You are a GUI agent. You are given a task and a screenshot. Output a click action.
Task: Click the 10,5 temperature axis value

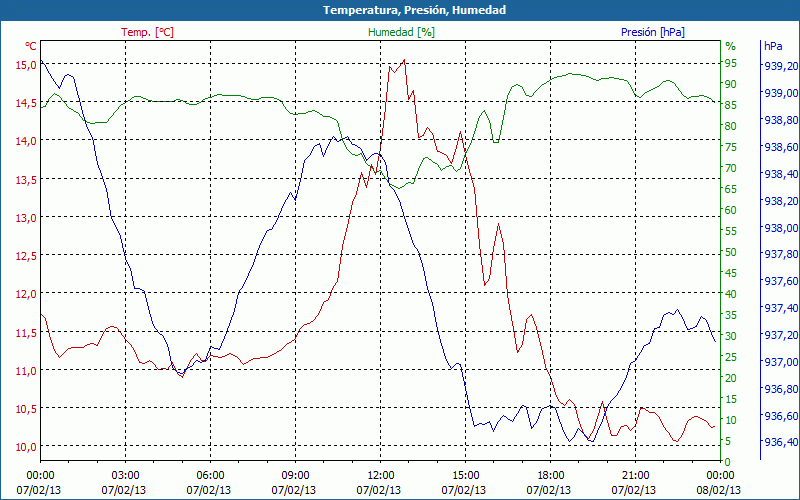coord(27,409)
